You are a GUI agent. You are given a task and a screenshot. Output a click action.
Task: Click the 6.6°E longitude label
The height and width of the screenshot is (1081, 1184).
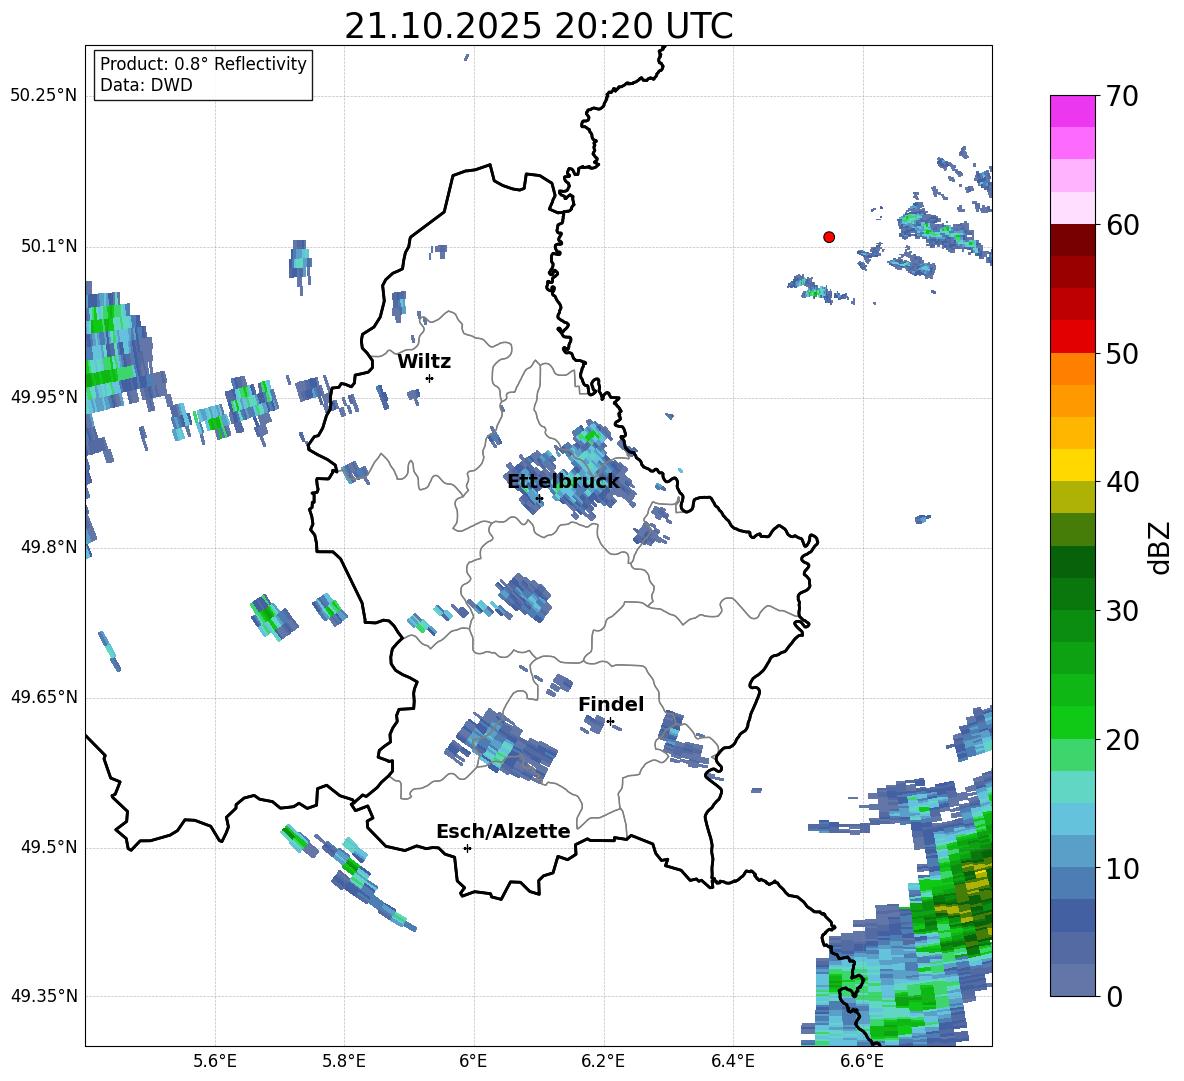tap(862, 1061)
